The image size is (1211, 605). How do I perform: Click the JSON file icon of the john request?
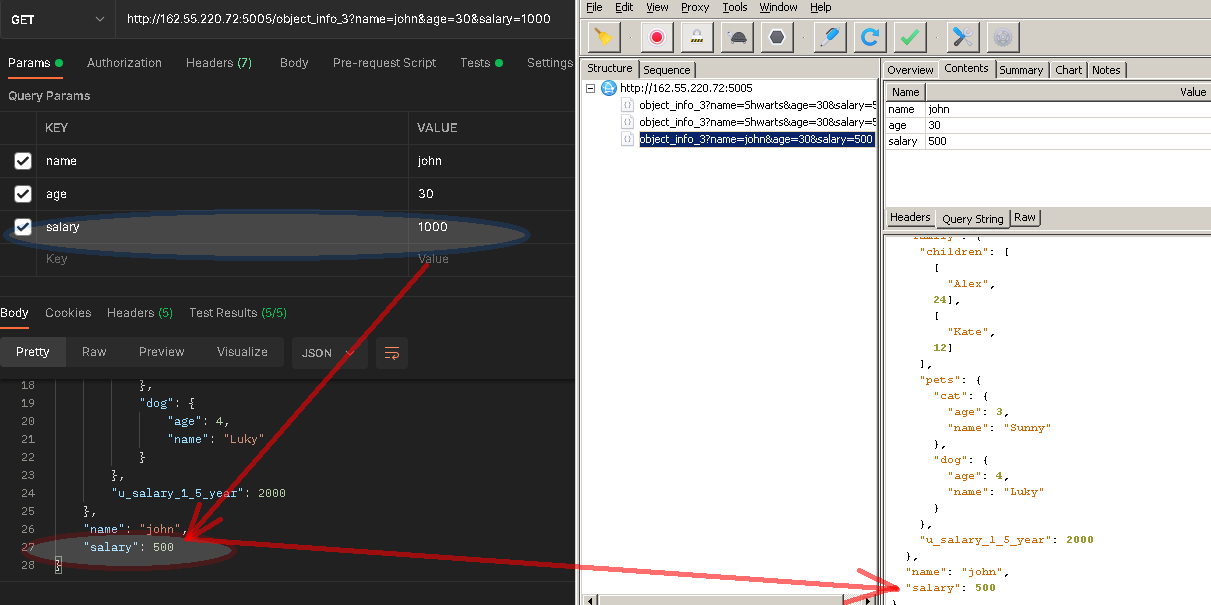pyautogui.click(x=628, y=140)
